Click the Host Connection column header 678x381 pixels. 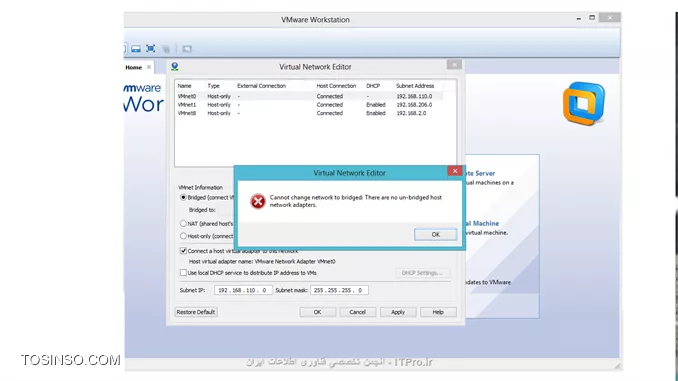click(x=336, y=86)
